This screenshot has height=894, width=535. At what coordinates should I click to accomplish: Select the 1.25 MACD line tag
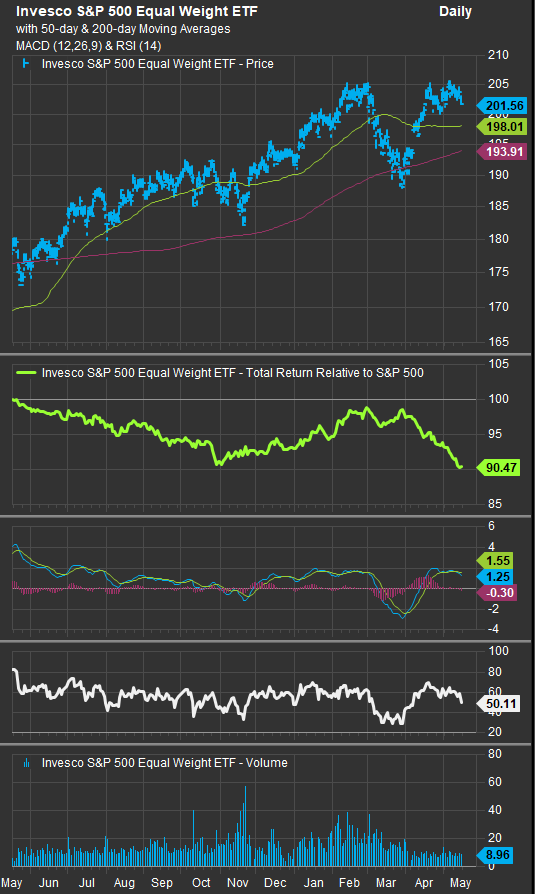tap(495, 576)
